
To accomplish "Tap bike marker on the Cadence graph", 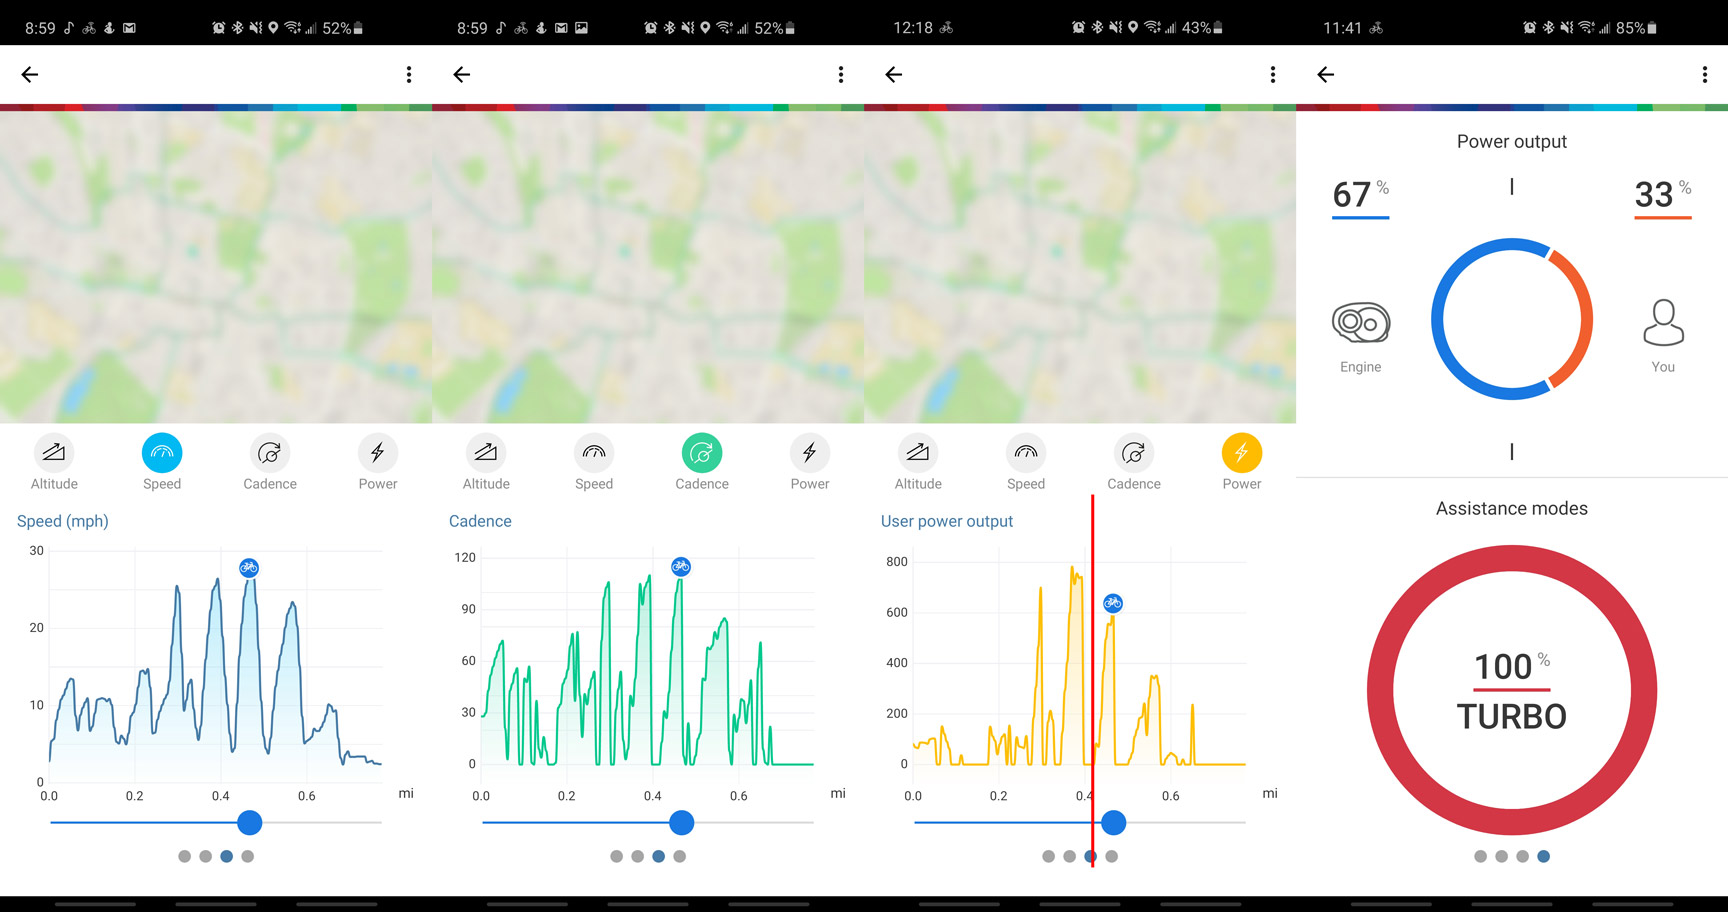I will click(x=681, y=566).
